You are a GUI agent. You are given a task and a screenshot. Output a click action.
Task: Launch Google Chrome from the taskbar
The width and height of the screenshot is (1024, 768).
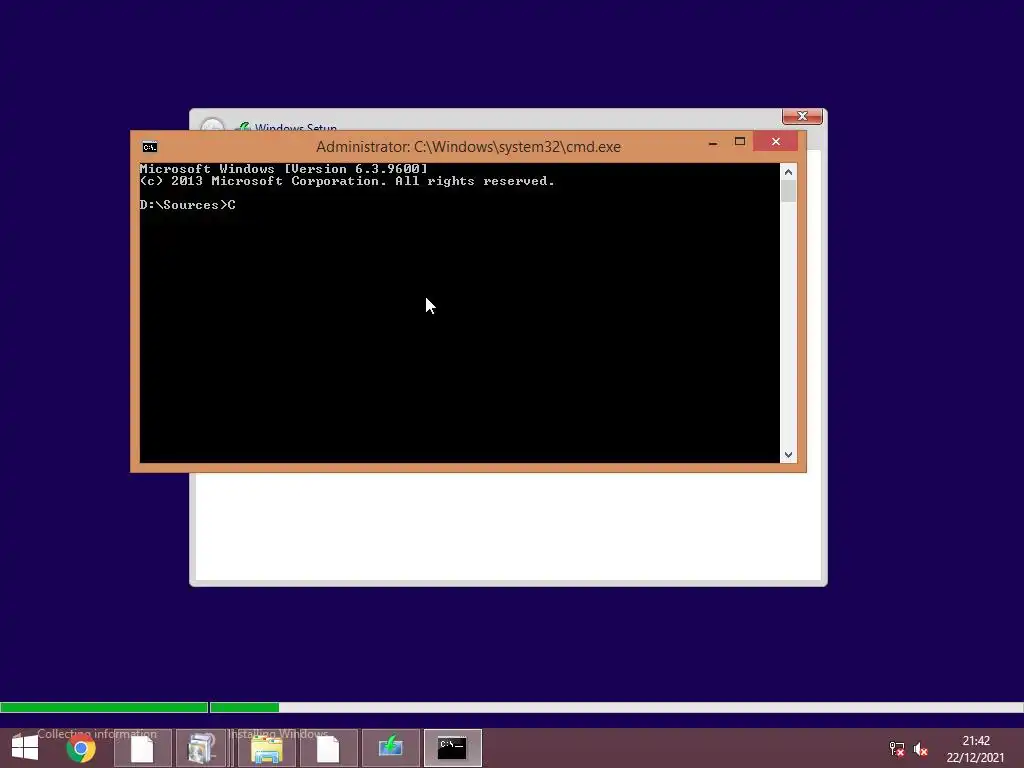[81, 748]
